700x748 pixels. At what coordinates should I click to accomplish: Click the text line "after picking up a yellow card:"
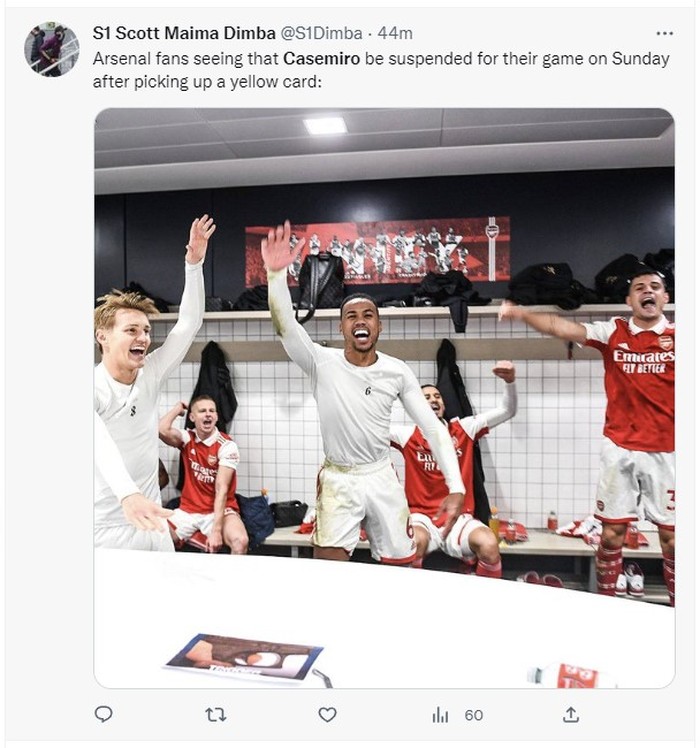click(207, 82)
